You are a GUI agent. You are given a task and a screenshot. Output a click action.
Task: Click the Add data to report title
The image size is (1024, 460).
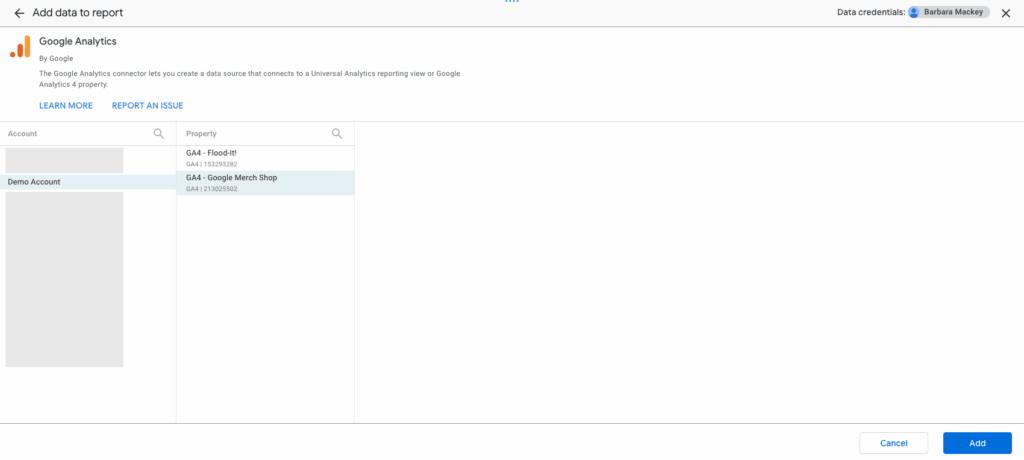pos(79,13)
